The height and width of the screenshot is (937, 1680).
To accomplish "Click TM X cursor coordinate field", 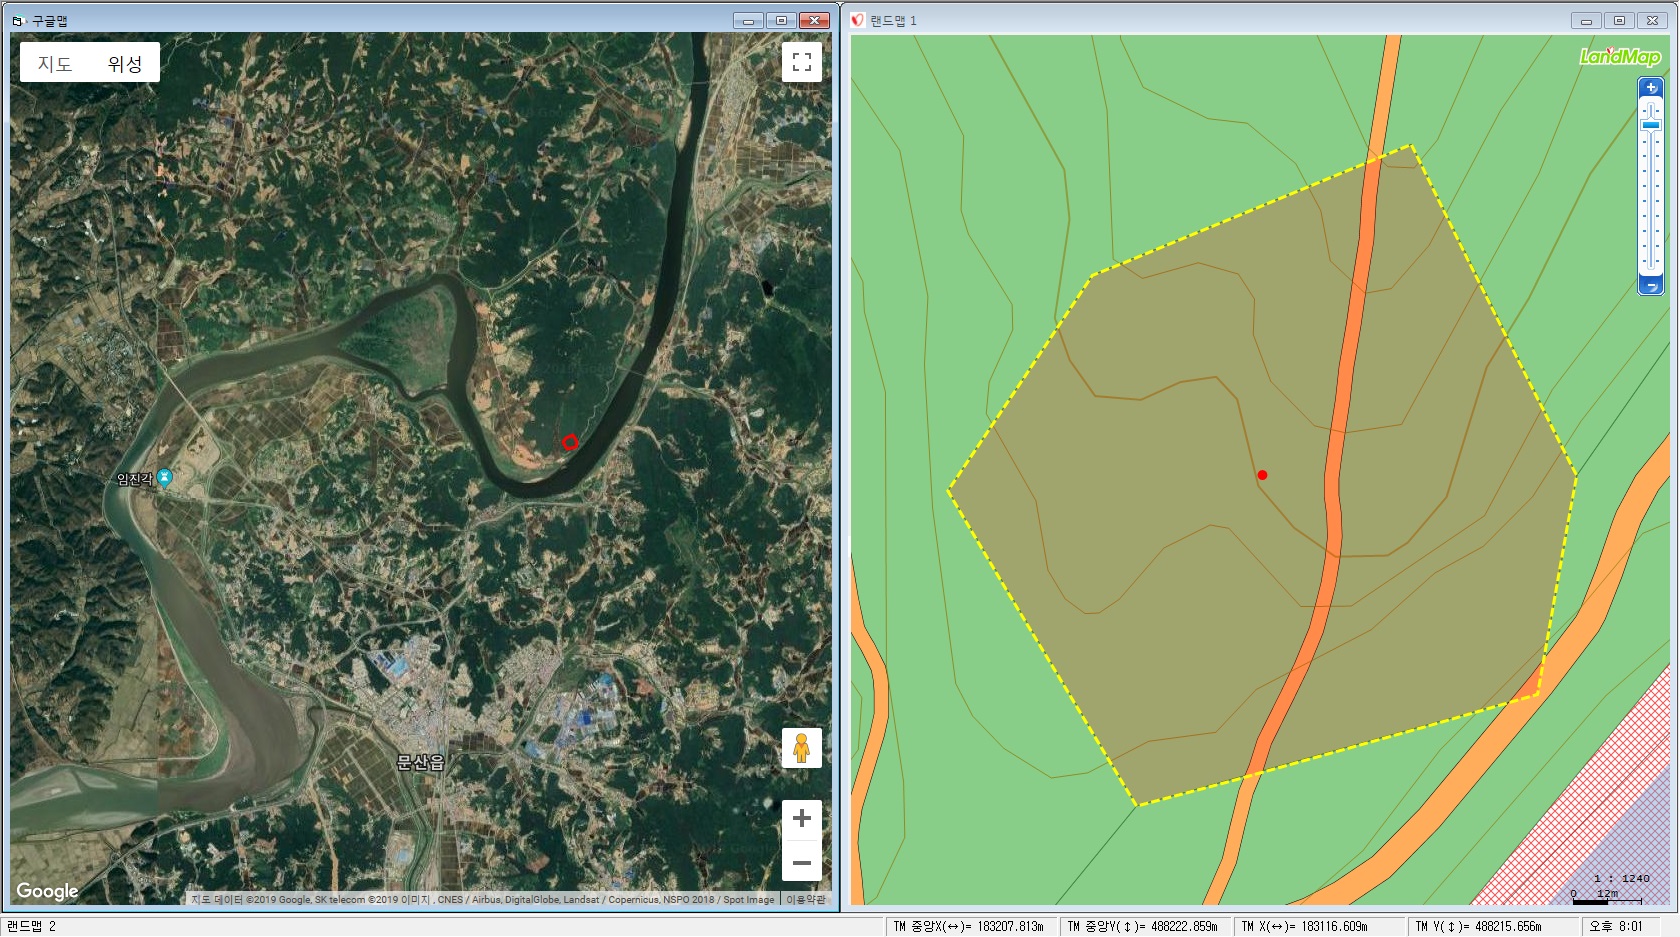I will pos(1319,926).
